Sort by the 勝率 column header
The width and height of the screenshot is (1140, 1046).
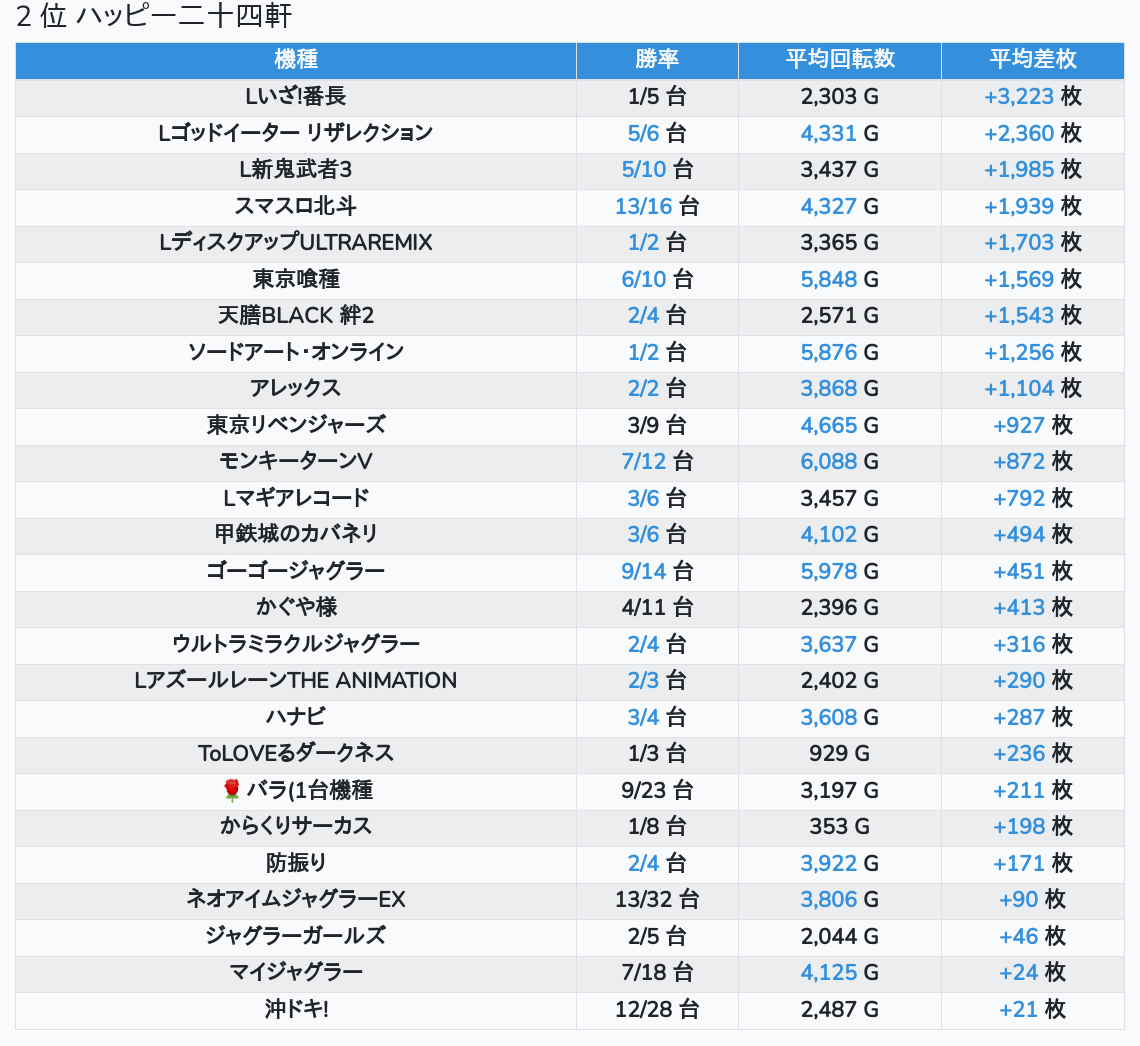coord(657,60)
